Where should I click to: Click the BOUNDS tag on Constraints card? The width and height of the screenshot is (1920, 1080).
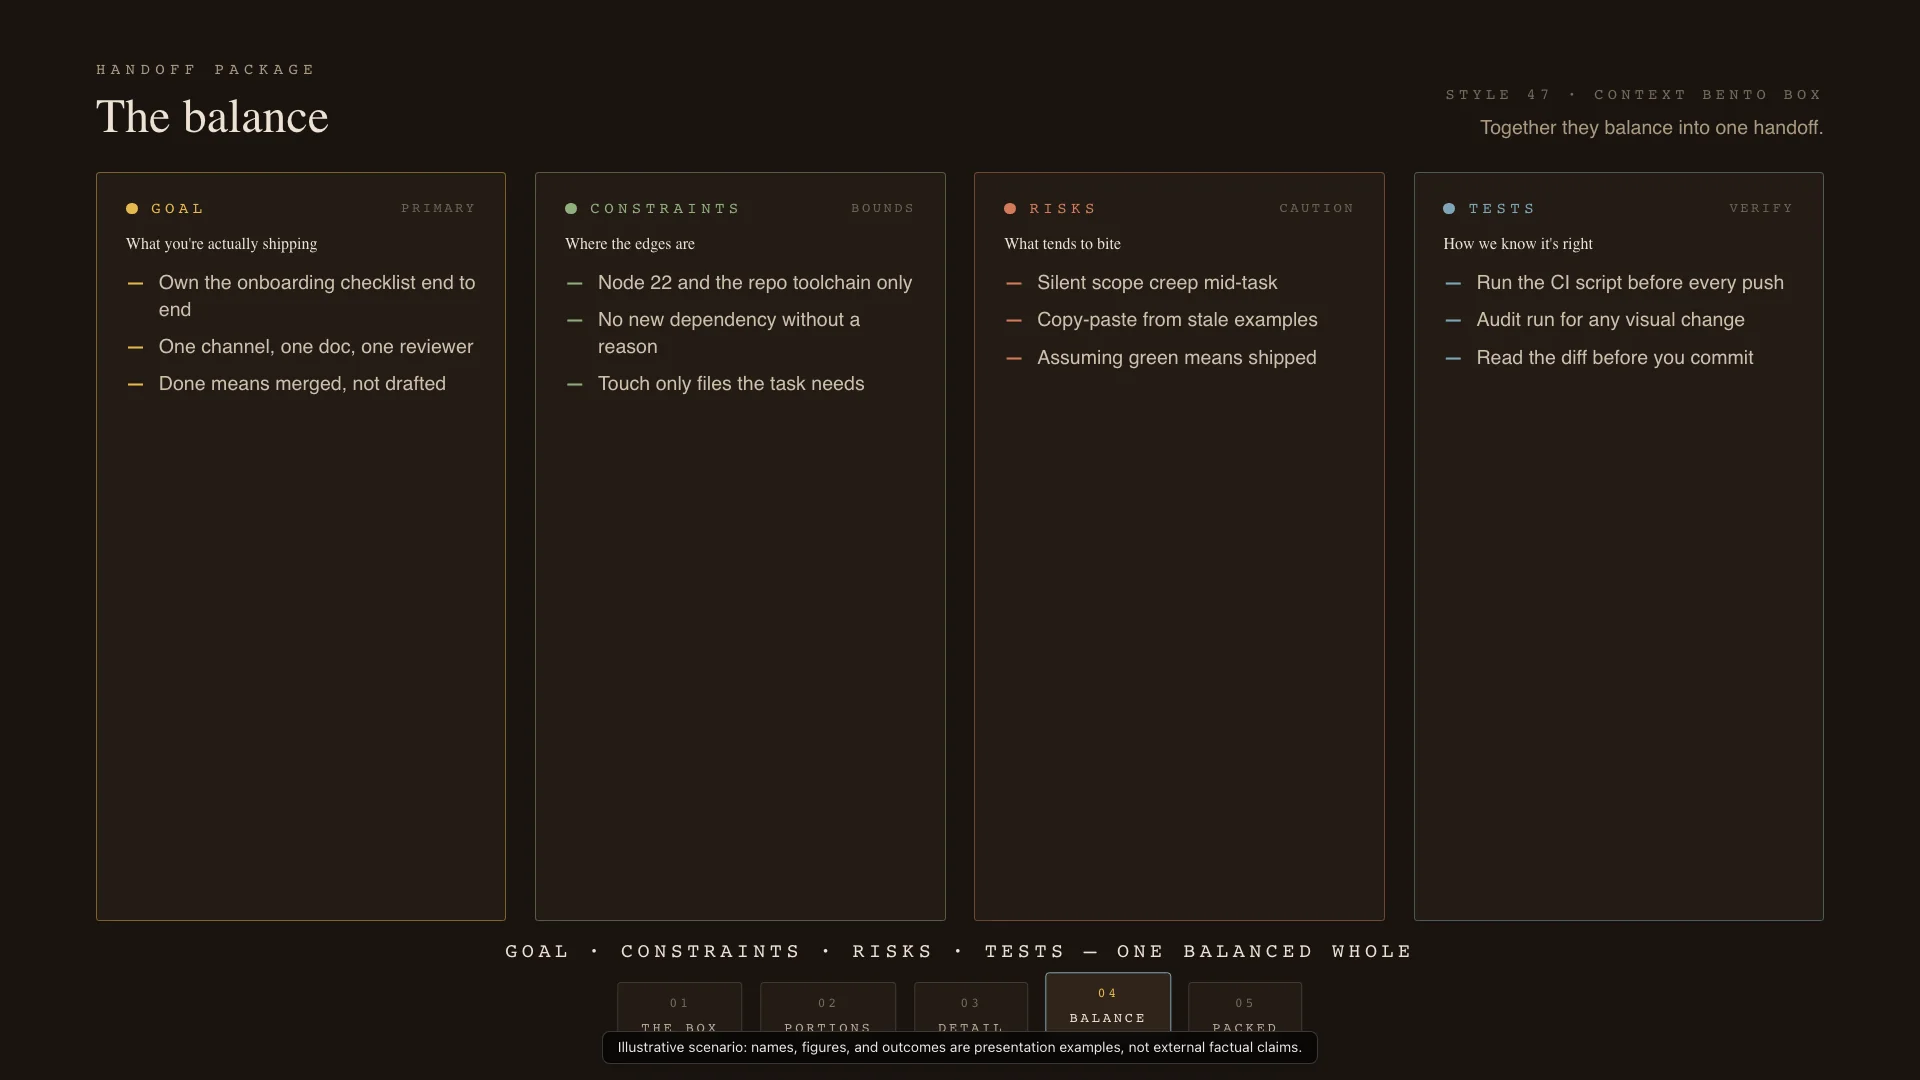point(882,208)
